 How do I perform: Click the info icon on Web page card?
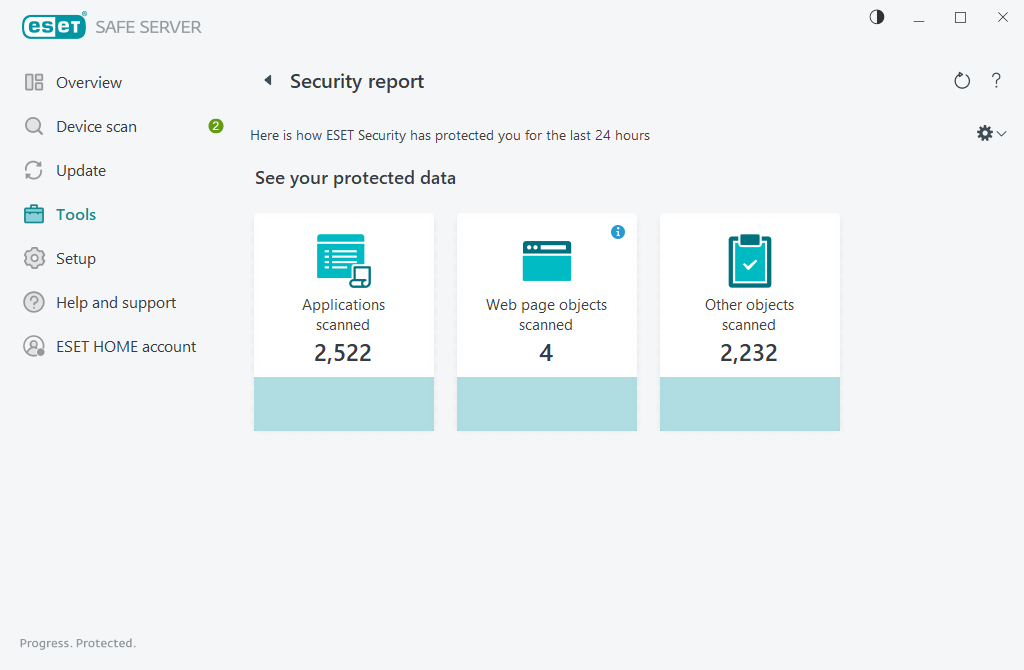coord(618,232)
